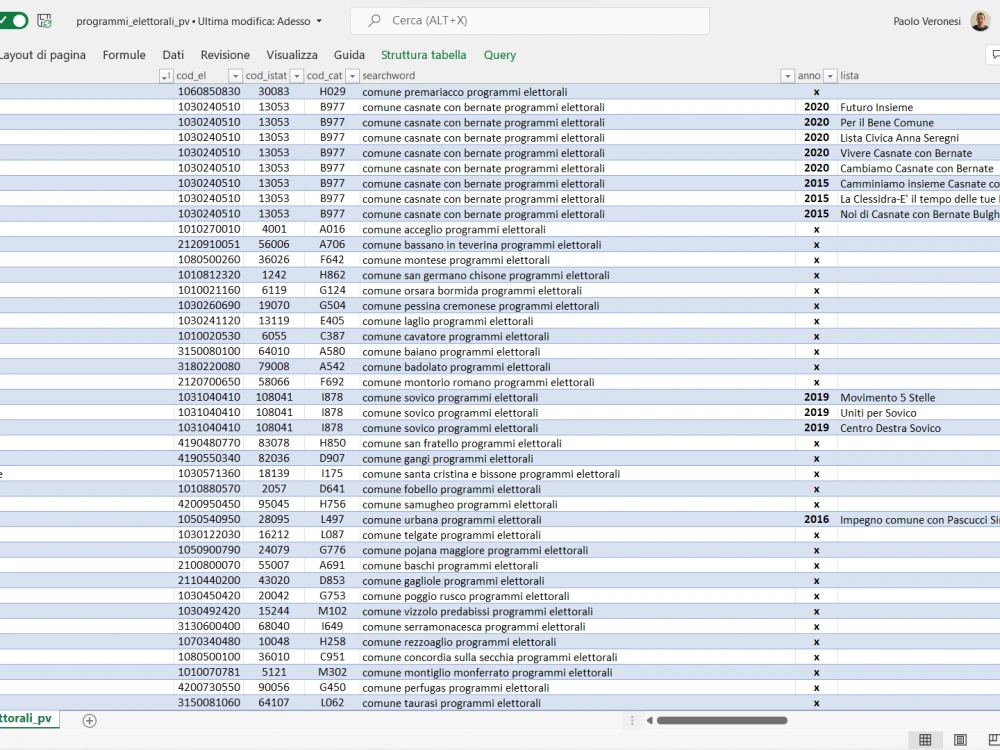This screenshot has height=750, width=1000.
Task: Click the save icon next to AutoSave
Action: pyautogui.click(x=45, y=21)
